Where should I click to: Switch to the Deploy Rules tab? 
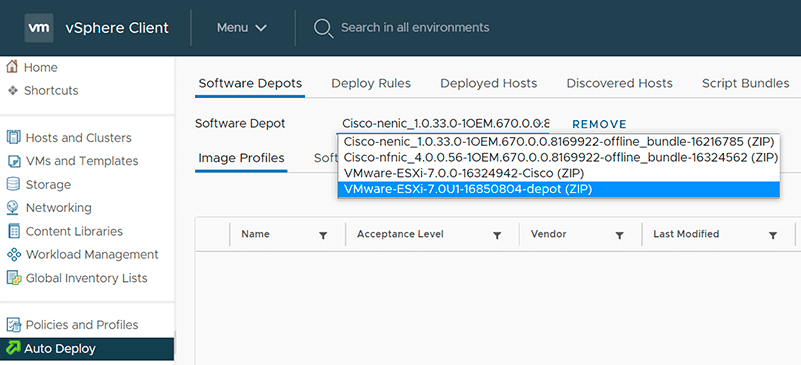[371, 83]
